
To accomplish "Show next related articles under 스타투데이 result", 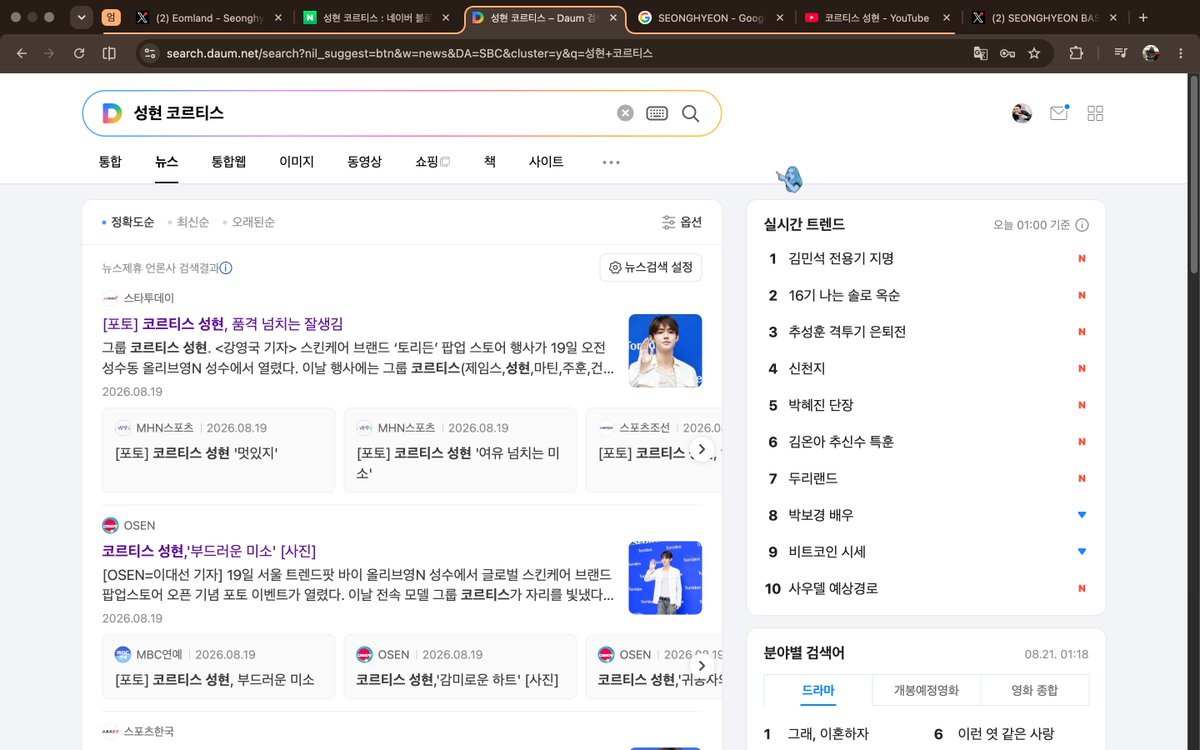I will tap(702, 449).
